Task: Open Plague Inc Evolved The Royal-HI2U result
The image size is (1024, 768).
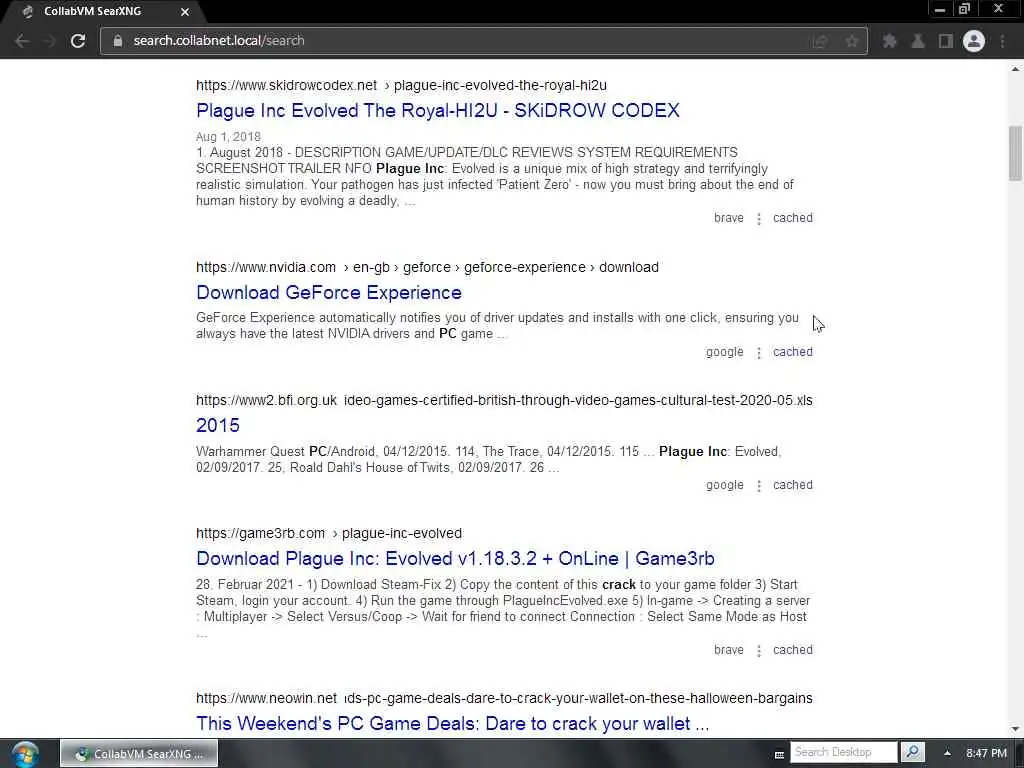Action: [438, 110]
